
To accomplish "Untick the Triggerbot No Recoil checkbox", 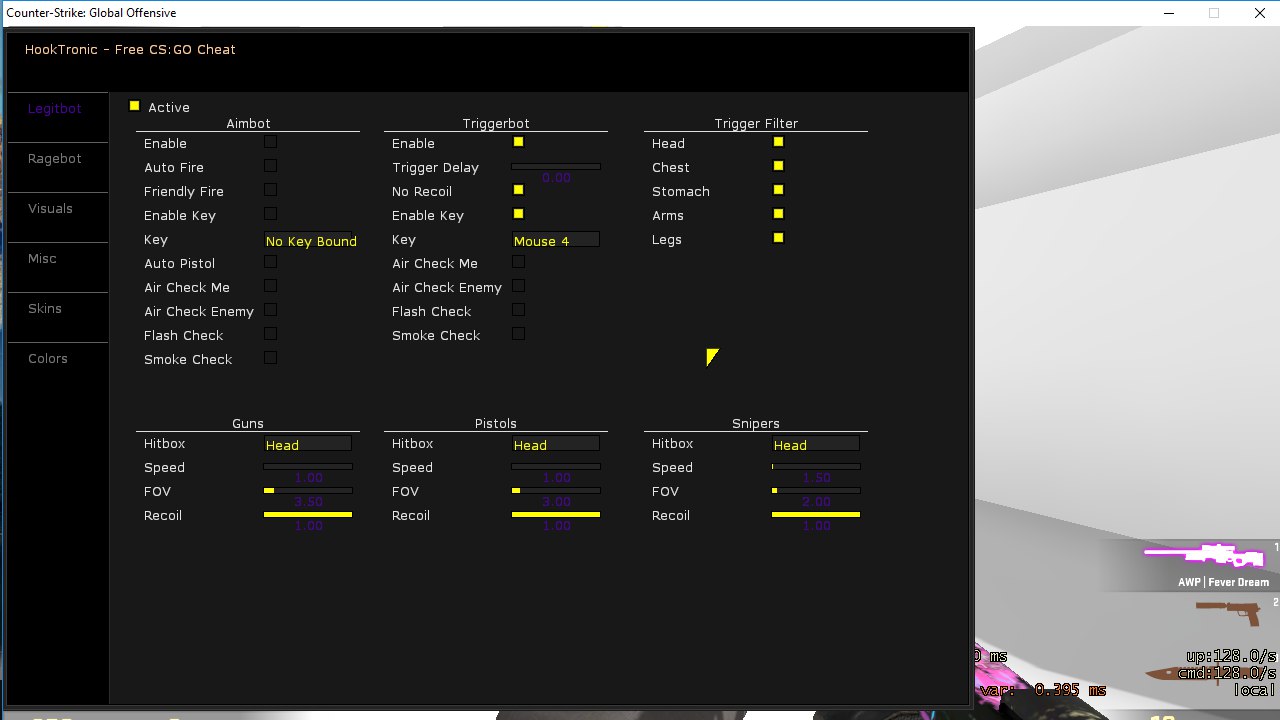I will tap(518, 190).
